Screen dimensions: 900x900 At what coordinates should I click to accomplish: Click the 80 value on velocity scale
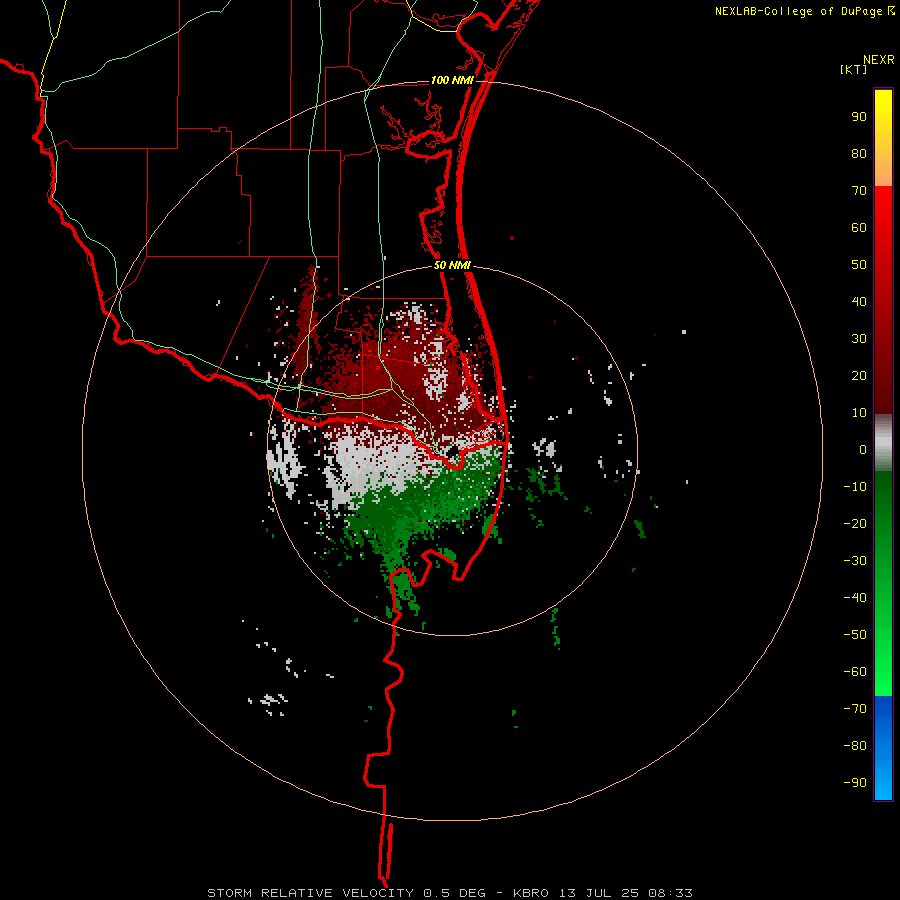[x=859, y=154]
